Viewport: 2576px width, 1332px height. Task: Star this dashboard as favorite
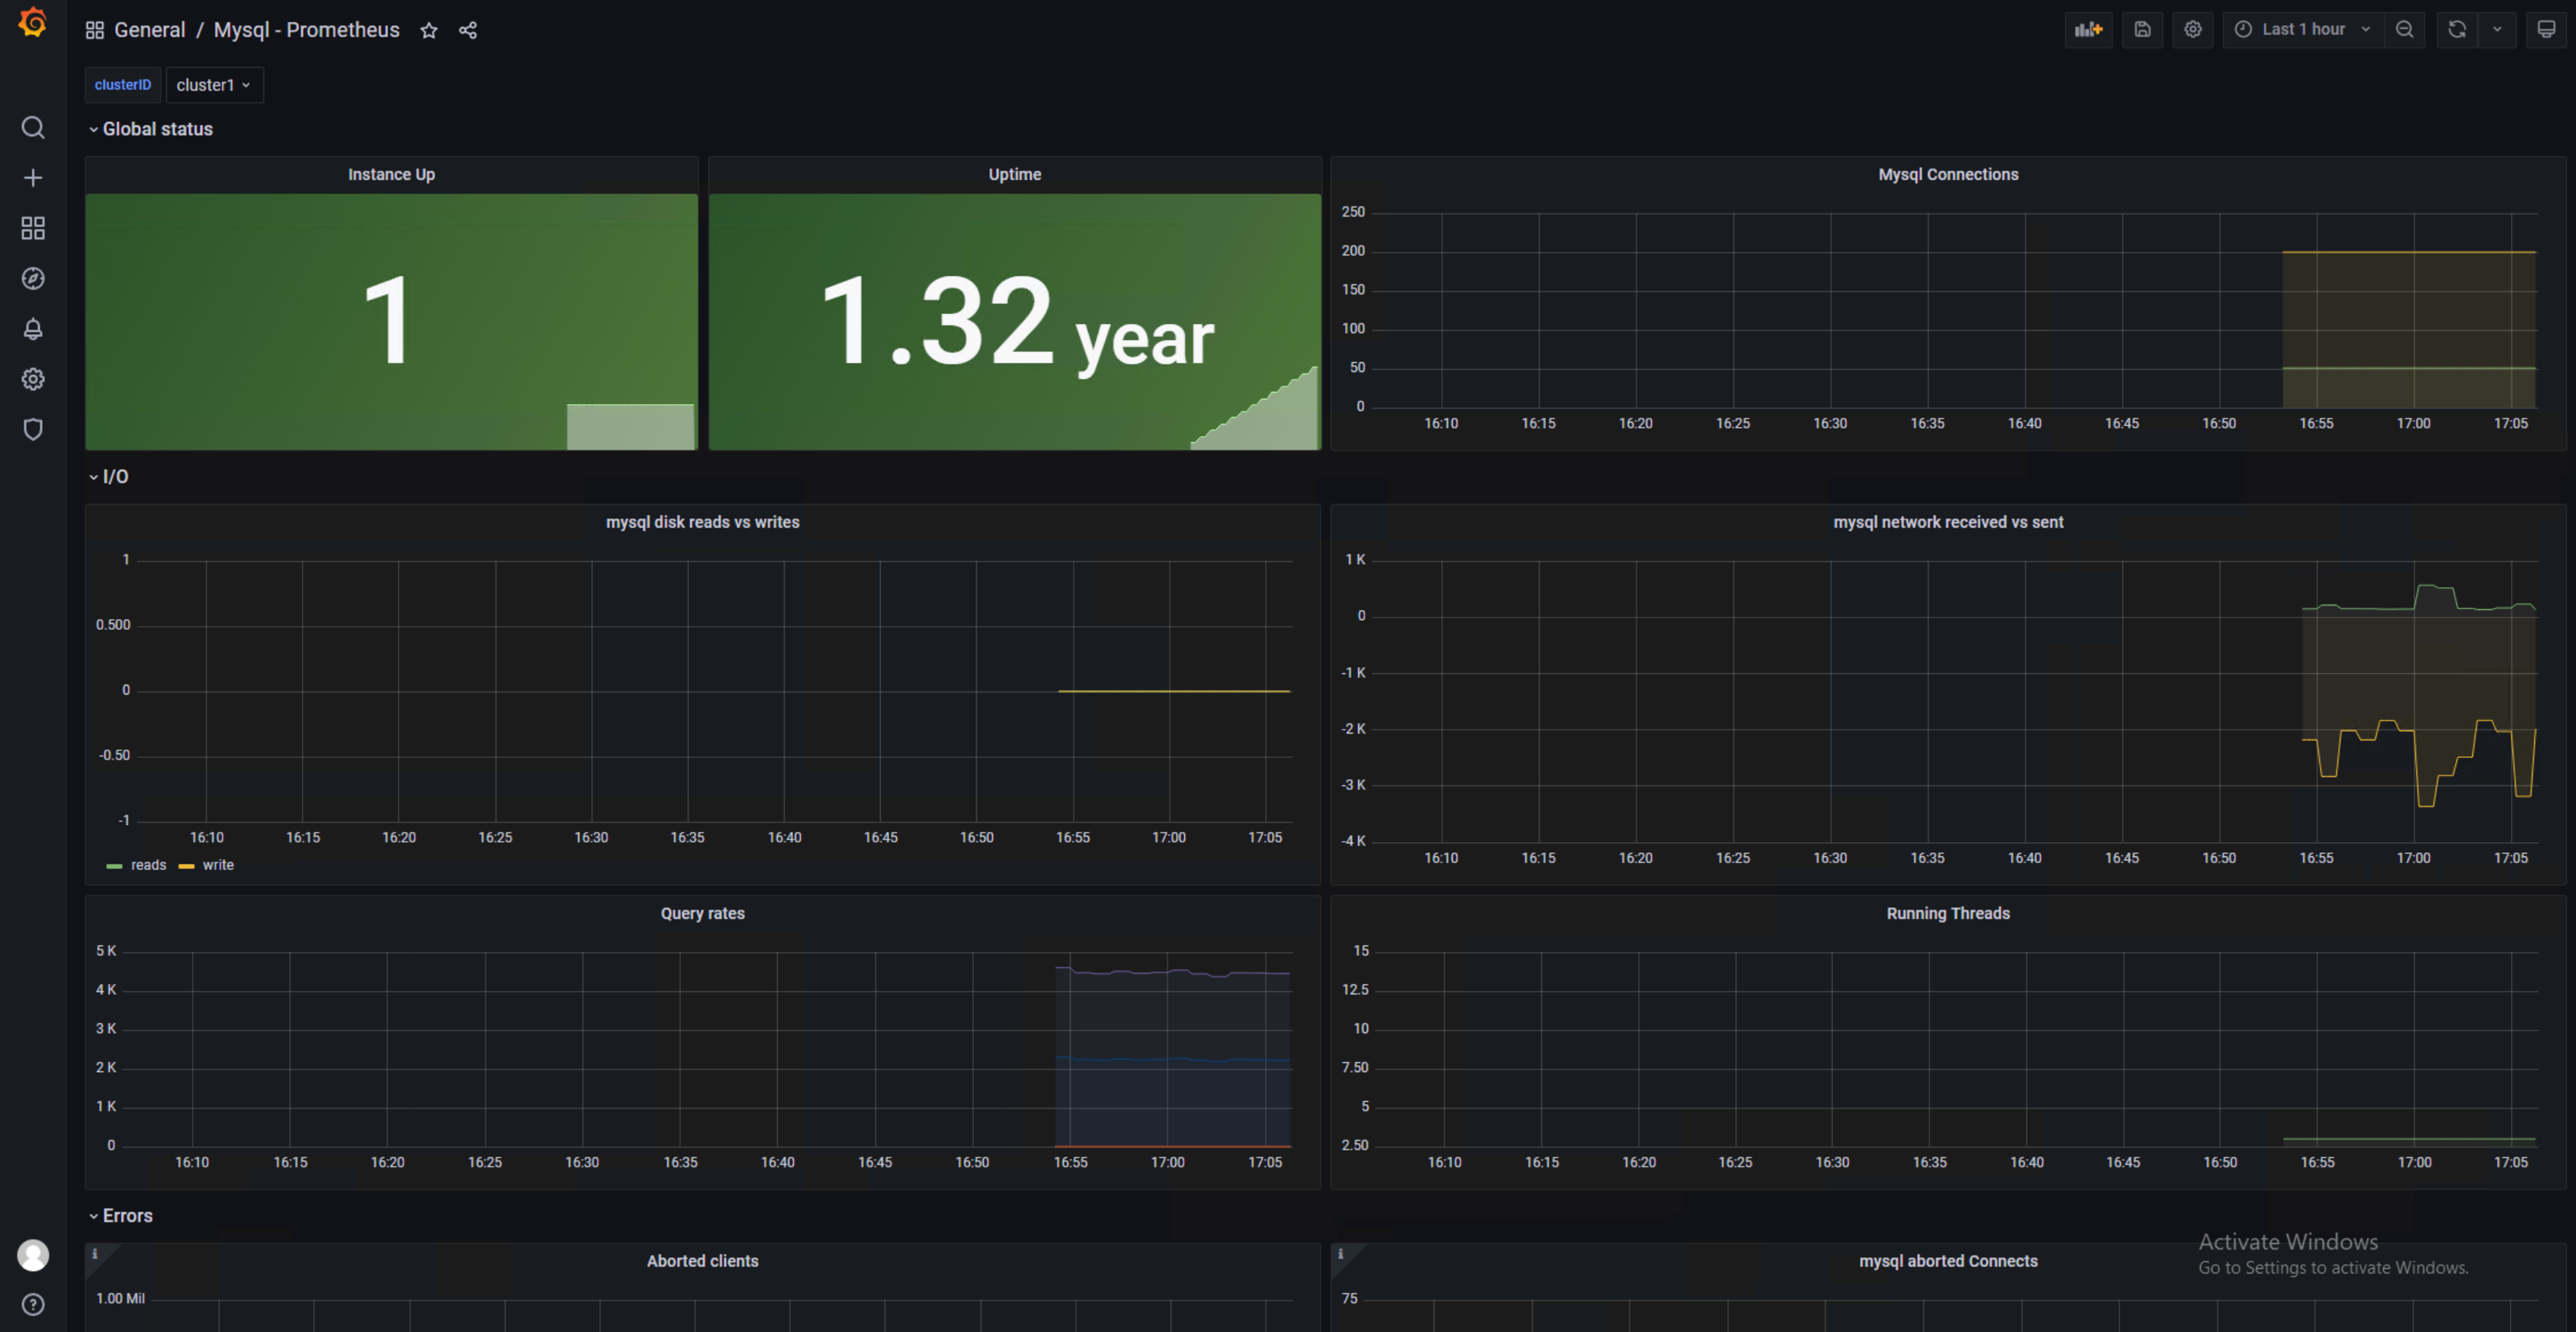[x=429, y=30]
